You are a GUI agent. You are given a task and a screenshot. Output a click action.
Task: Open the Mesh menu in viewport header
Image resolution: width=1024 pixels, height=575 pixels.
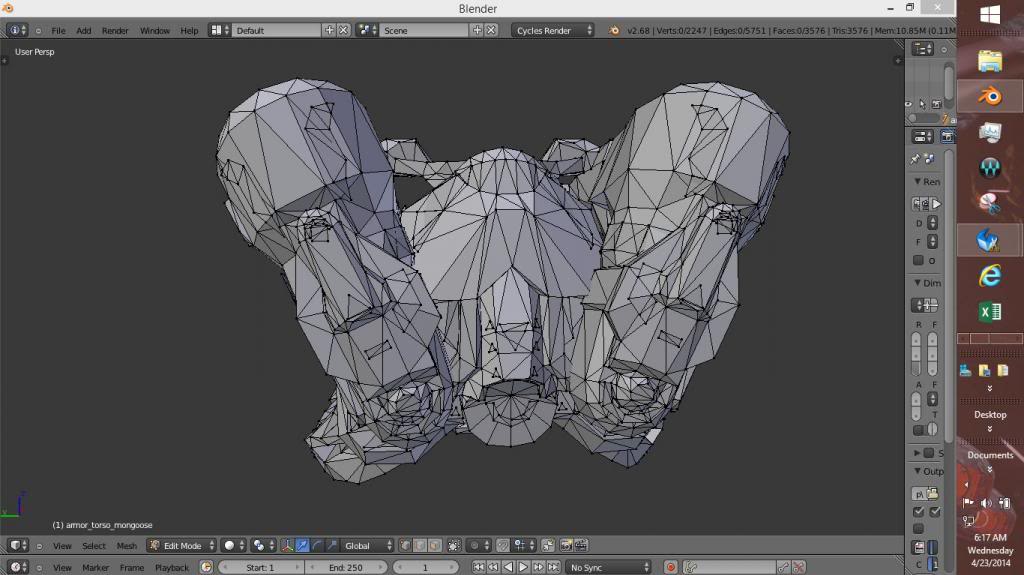pyautogui.click(x=127, y=546)
